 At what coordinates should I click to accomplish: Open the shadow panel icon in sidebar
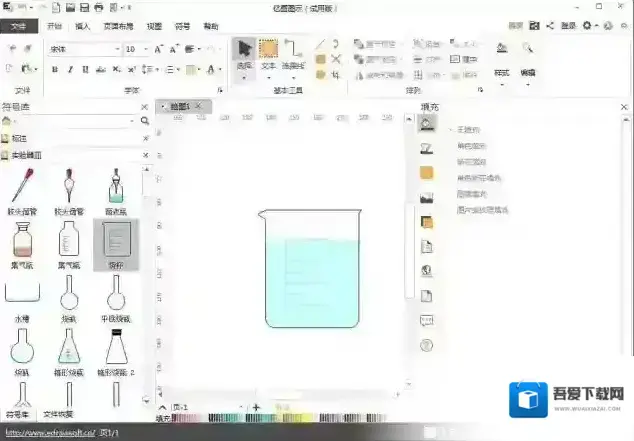pyautogui.click(x=426, y=222)
